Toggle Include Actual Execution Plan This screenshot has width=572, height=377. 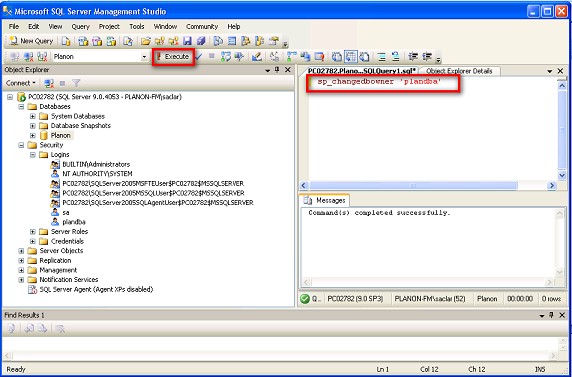(292, 57)
